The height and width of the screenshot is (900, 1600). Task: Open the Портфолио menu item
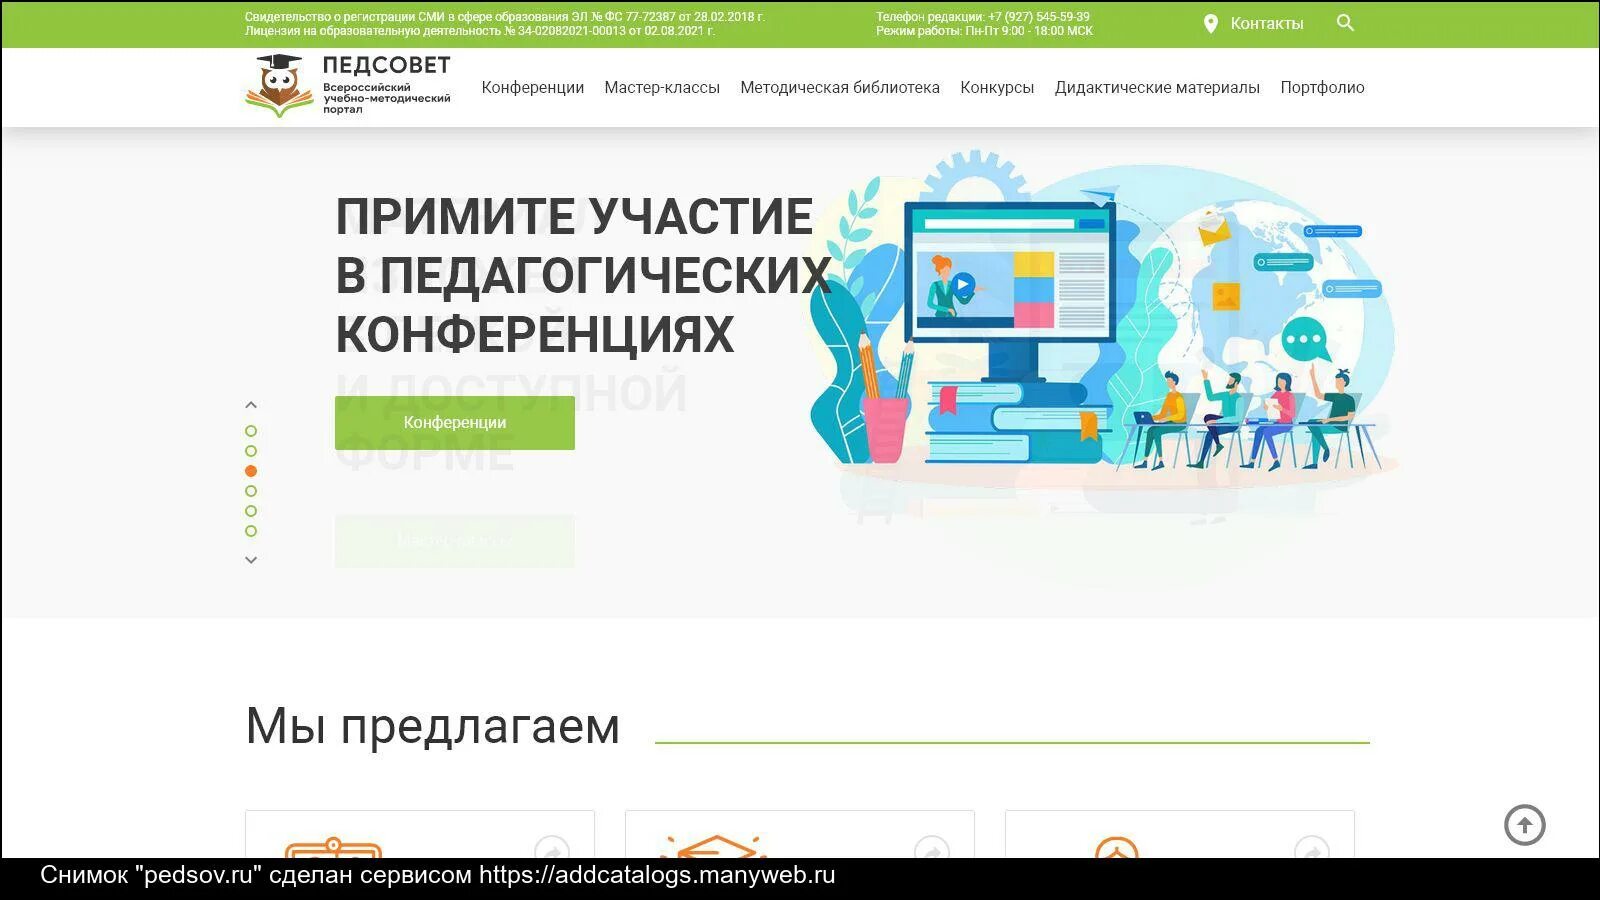pos(1322,87)
